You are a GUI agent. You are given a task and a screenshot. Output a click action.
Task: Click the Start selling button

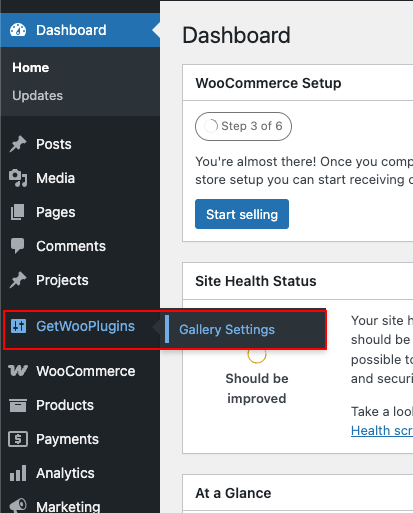coord(242,214)
